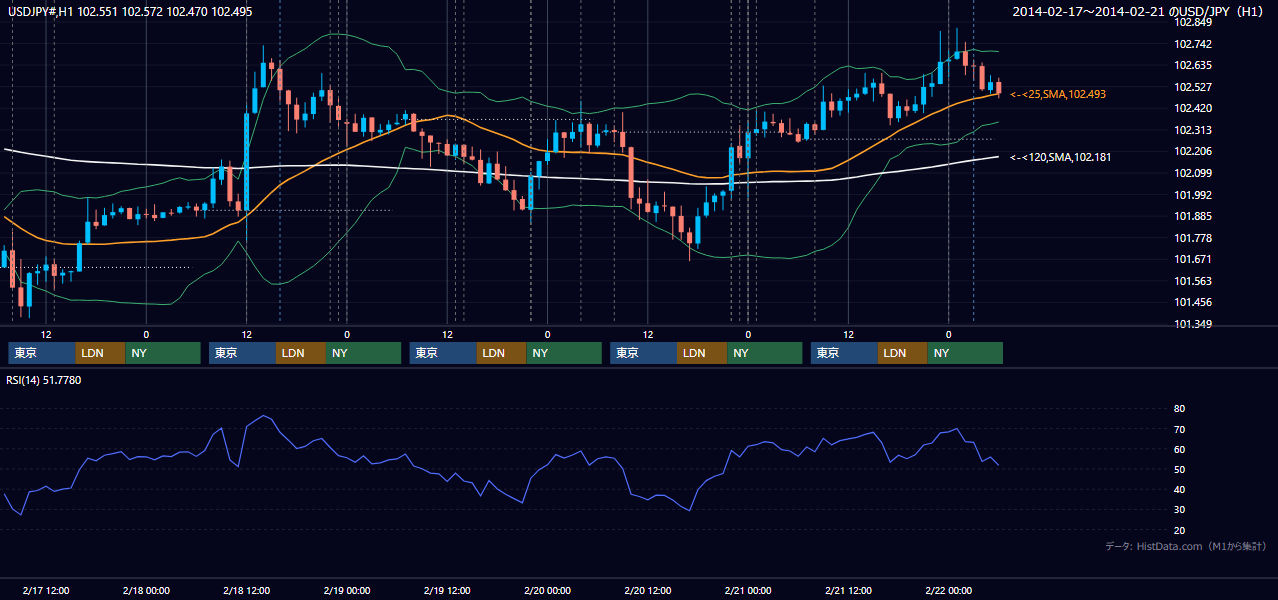This screenshot has height=600, width=1278.
Task: Click the USDJPY#,H1 price header text
Action: 128,10
